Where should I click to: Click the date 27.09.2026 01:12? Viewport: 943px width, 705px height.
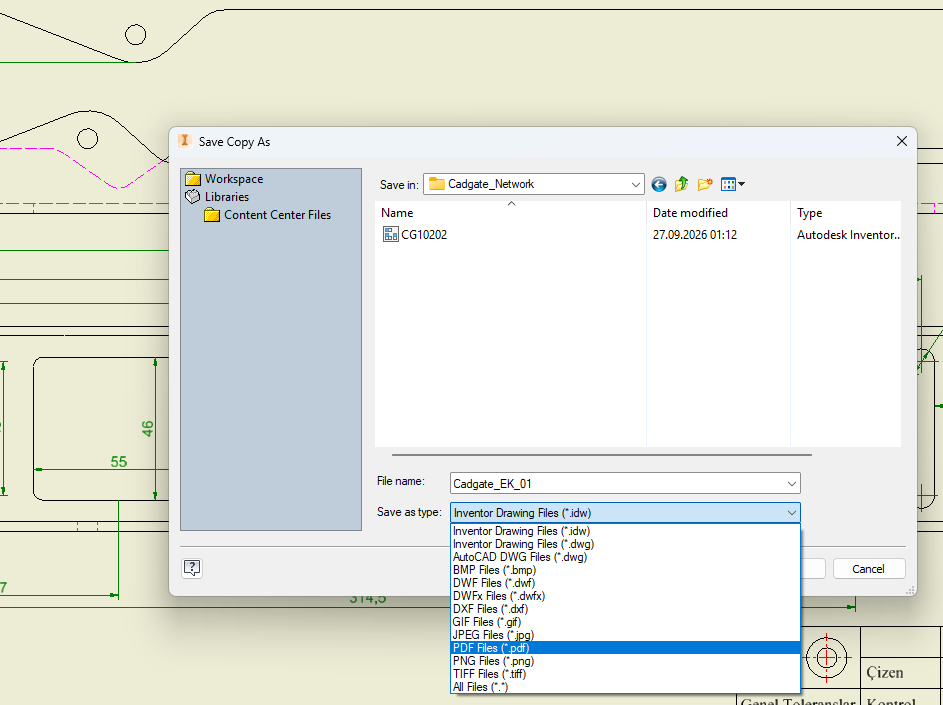tap(695, 235)
